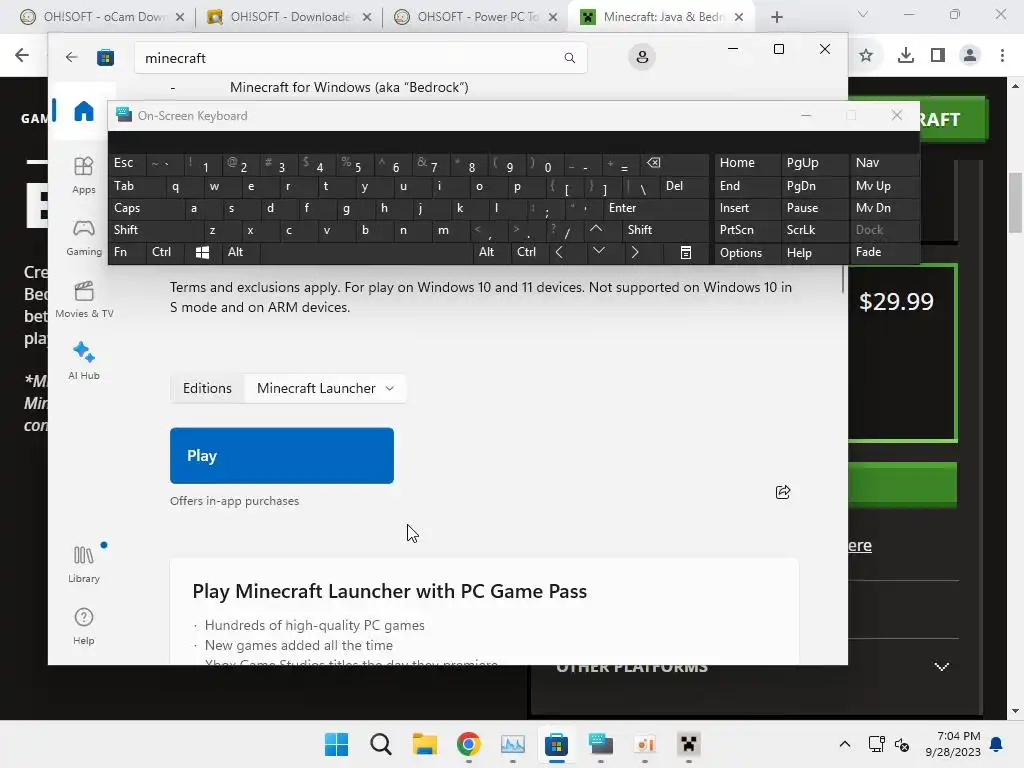The image size is (1024, 768).
Task: Open Library in Store sidebar
Action: coord(84,564)
